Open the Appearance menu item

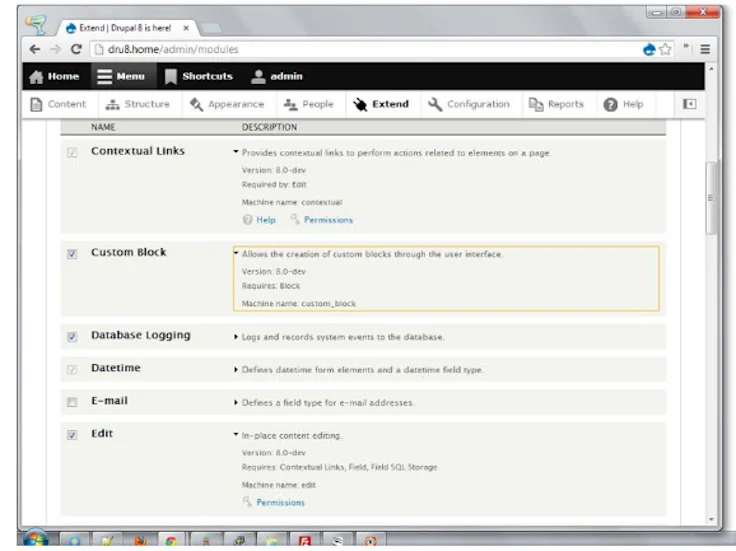(x=236, y=104)
